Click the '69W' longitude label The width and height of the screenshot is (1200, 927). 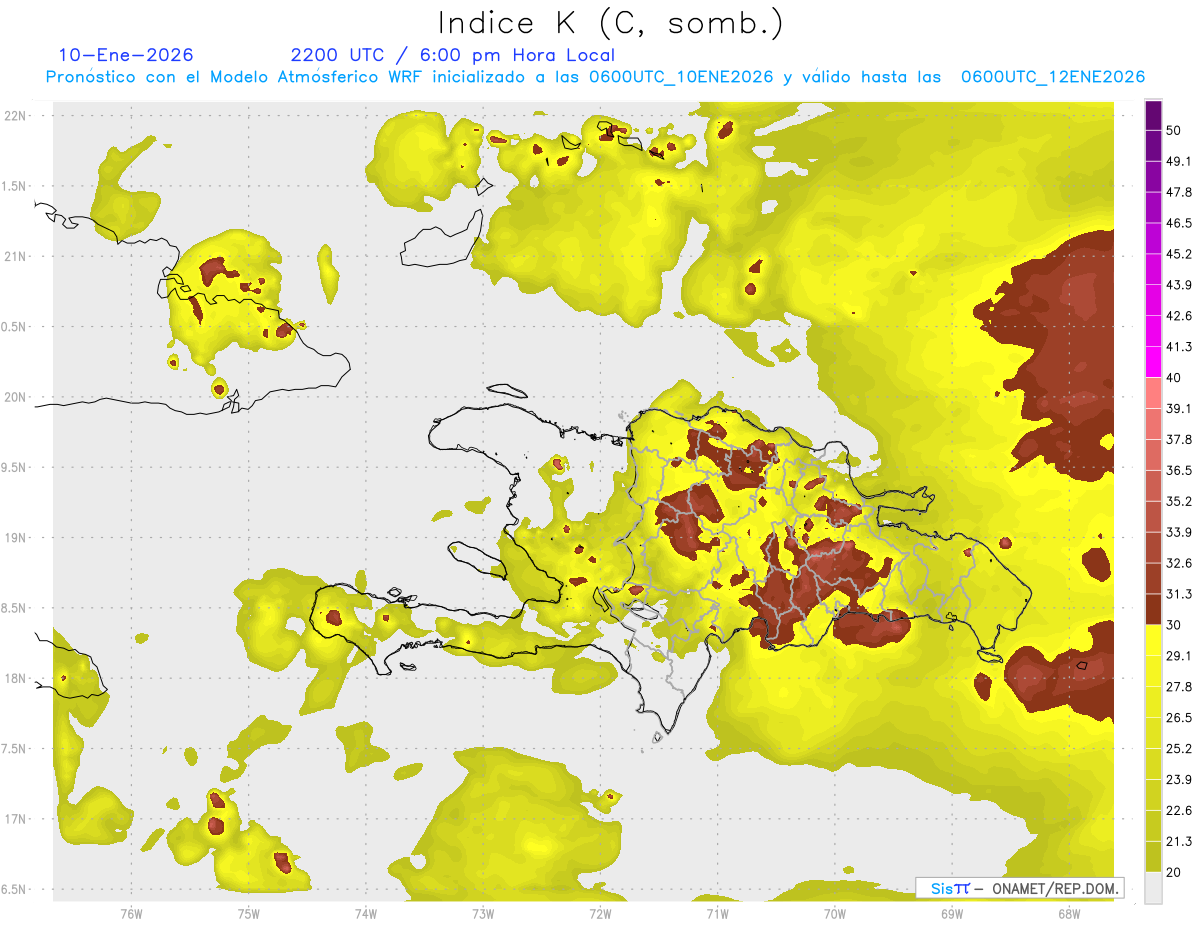pyautogui.click(x=952, y=913)
